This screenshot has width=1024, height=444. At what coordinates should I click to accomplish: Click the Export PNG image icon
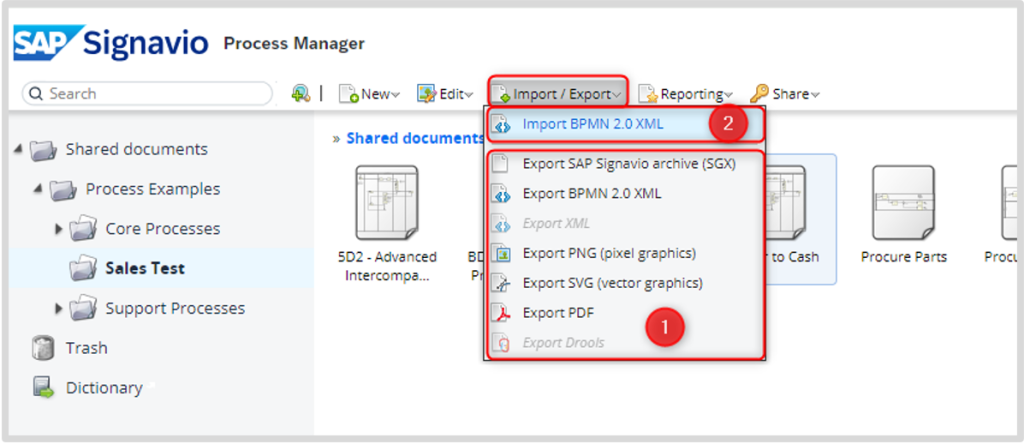501,253
